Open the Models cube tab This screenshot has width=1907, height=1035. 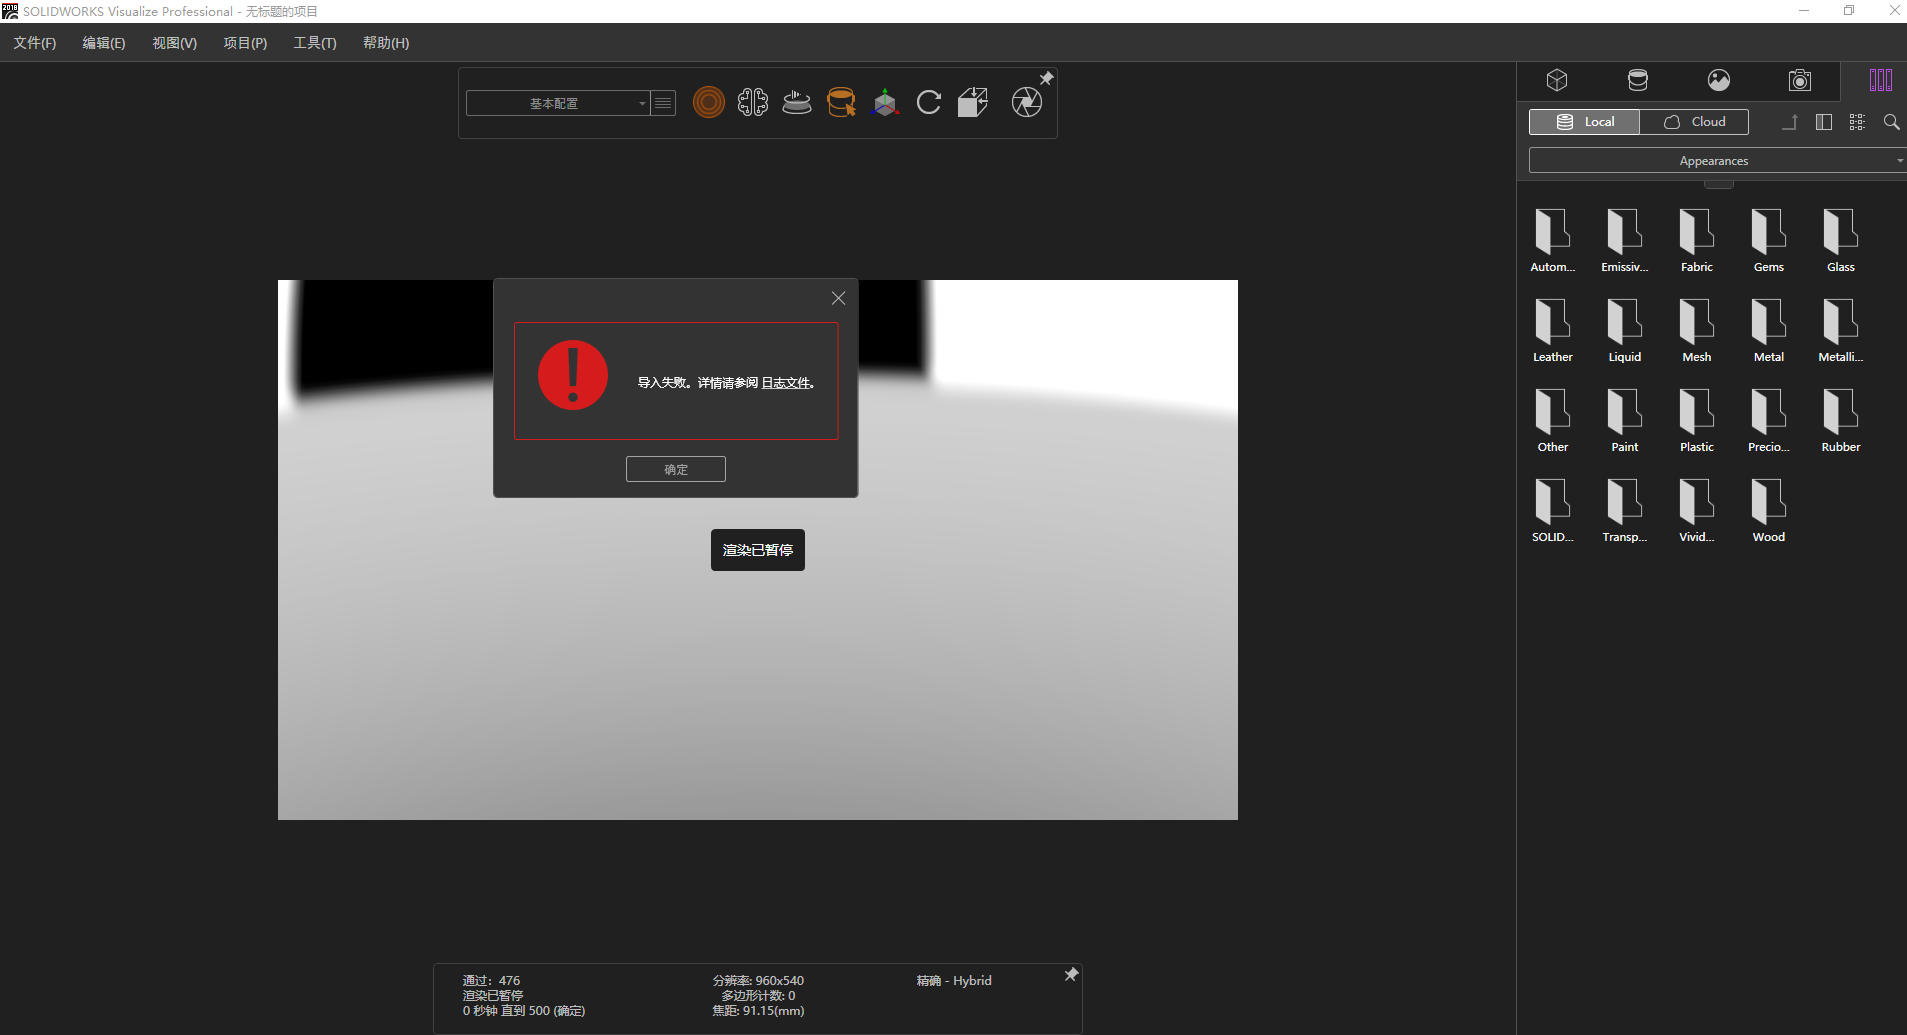click(1557, 80)
